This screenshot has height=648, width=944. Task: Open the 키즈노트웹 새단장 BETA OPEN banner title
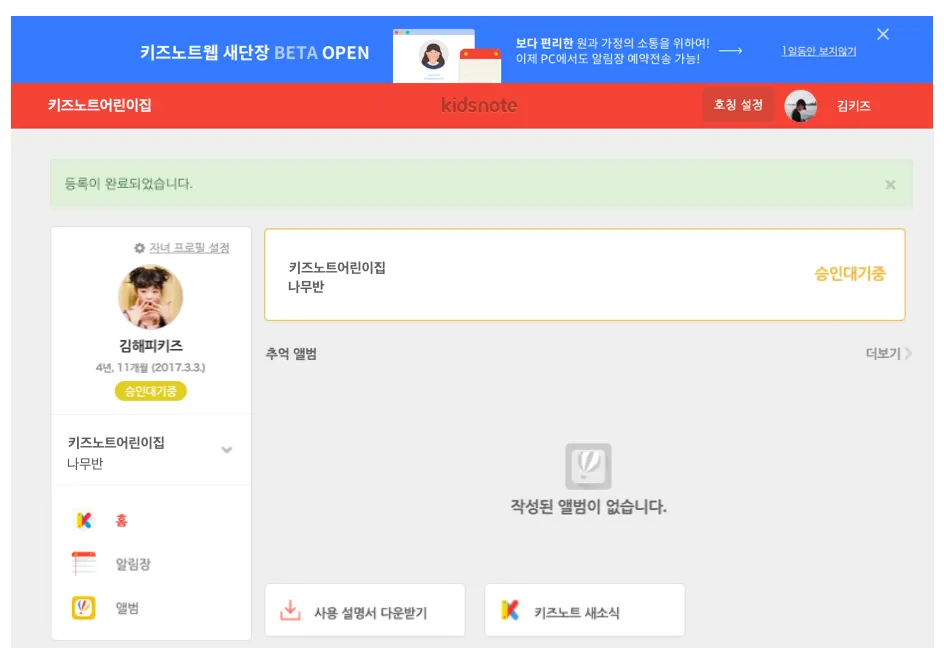[255, 52]
